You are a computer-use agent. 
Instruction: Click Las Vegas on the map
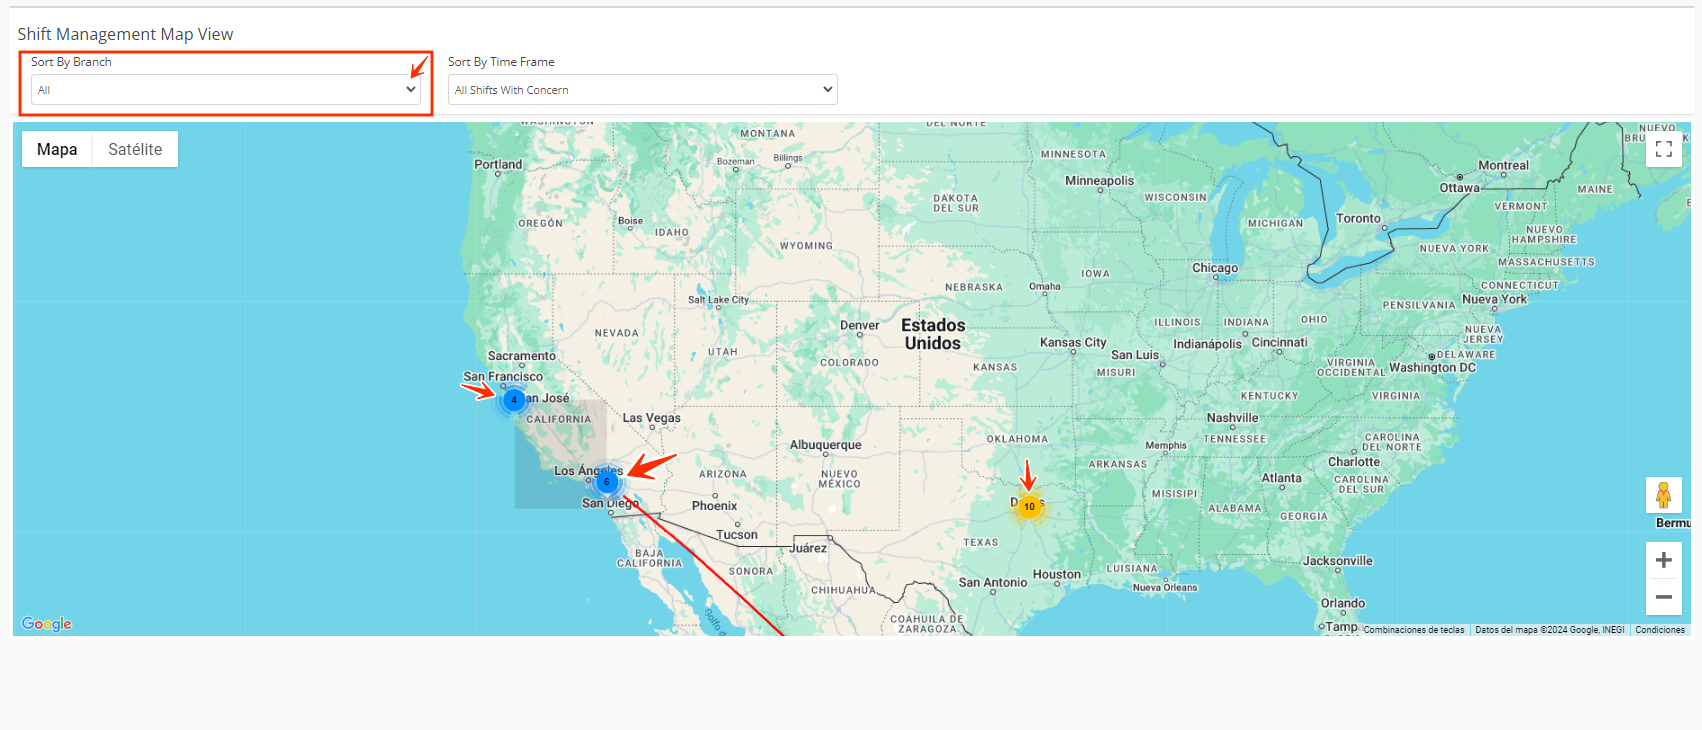point(651,418)
